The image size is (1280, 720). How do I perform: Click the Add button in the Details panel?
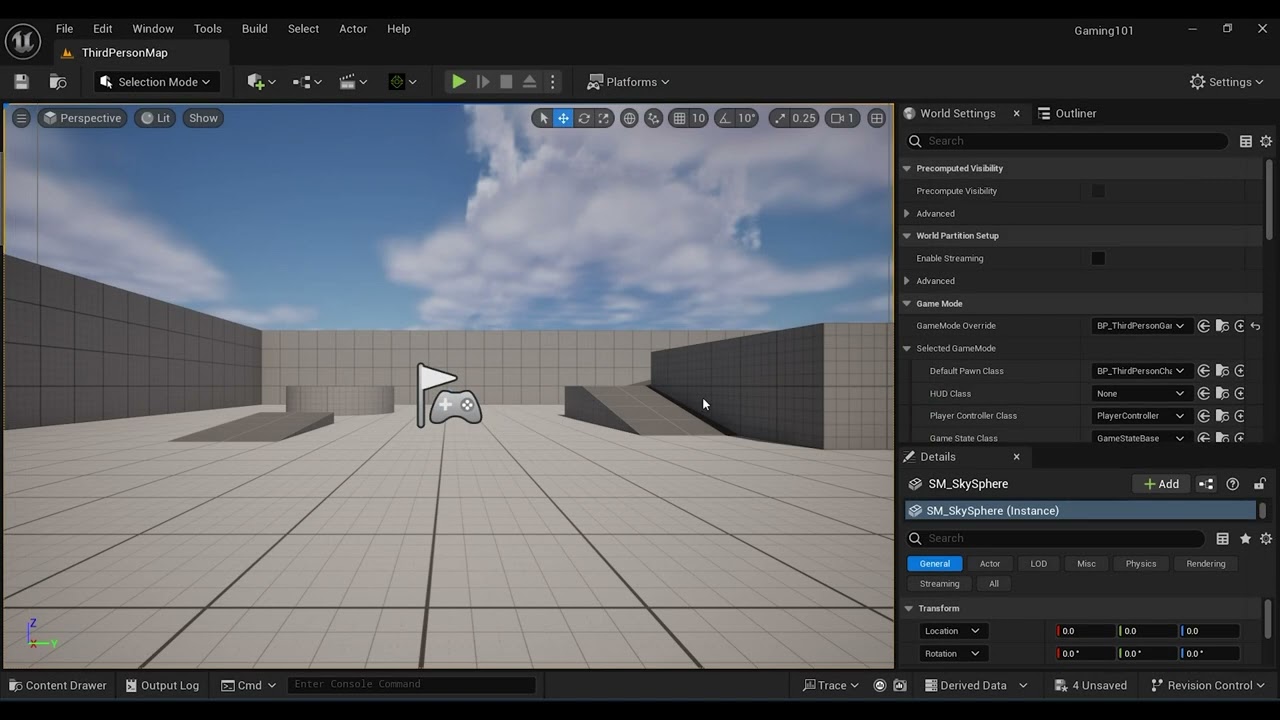click(1161, 484)
